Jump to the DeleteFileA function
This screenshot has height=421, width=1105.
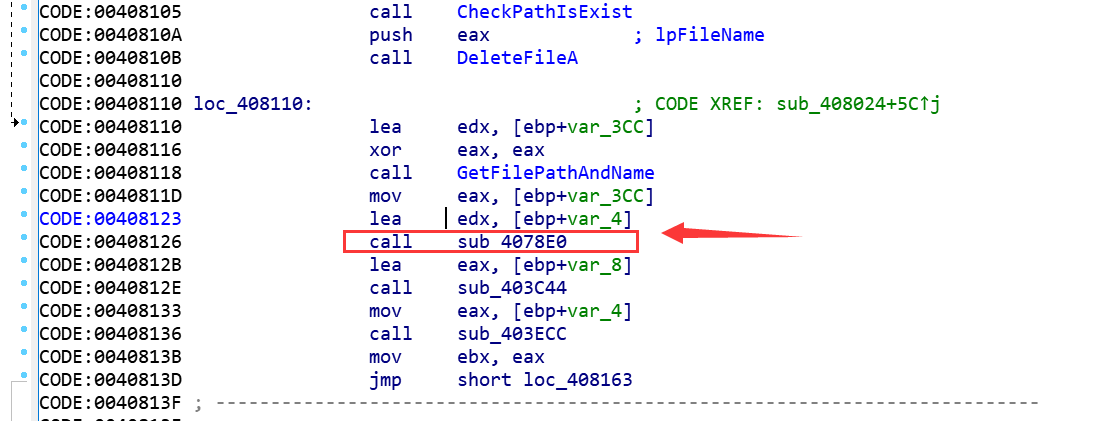(517, 58)
